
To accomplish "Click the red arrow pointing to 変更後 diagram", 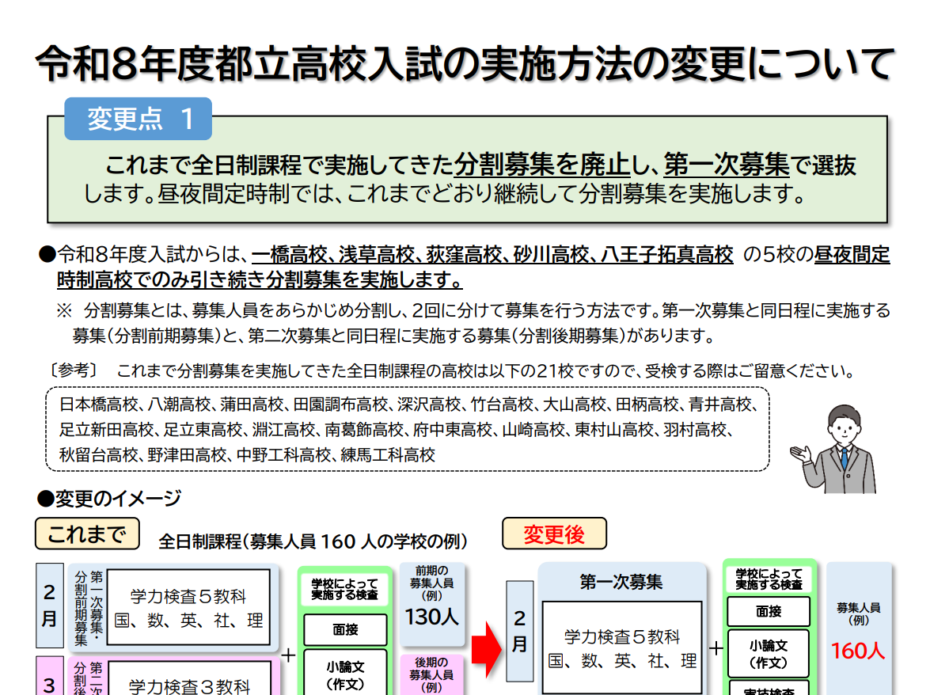I will [x=486, y=649].
